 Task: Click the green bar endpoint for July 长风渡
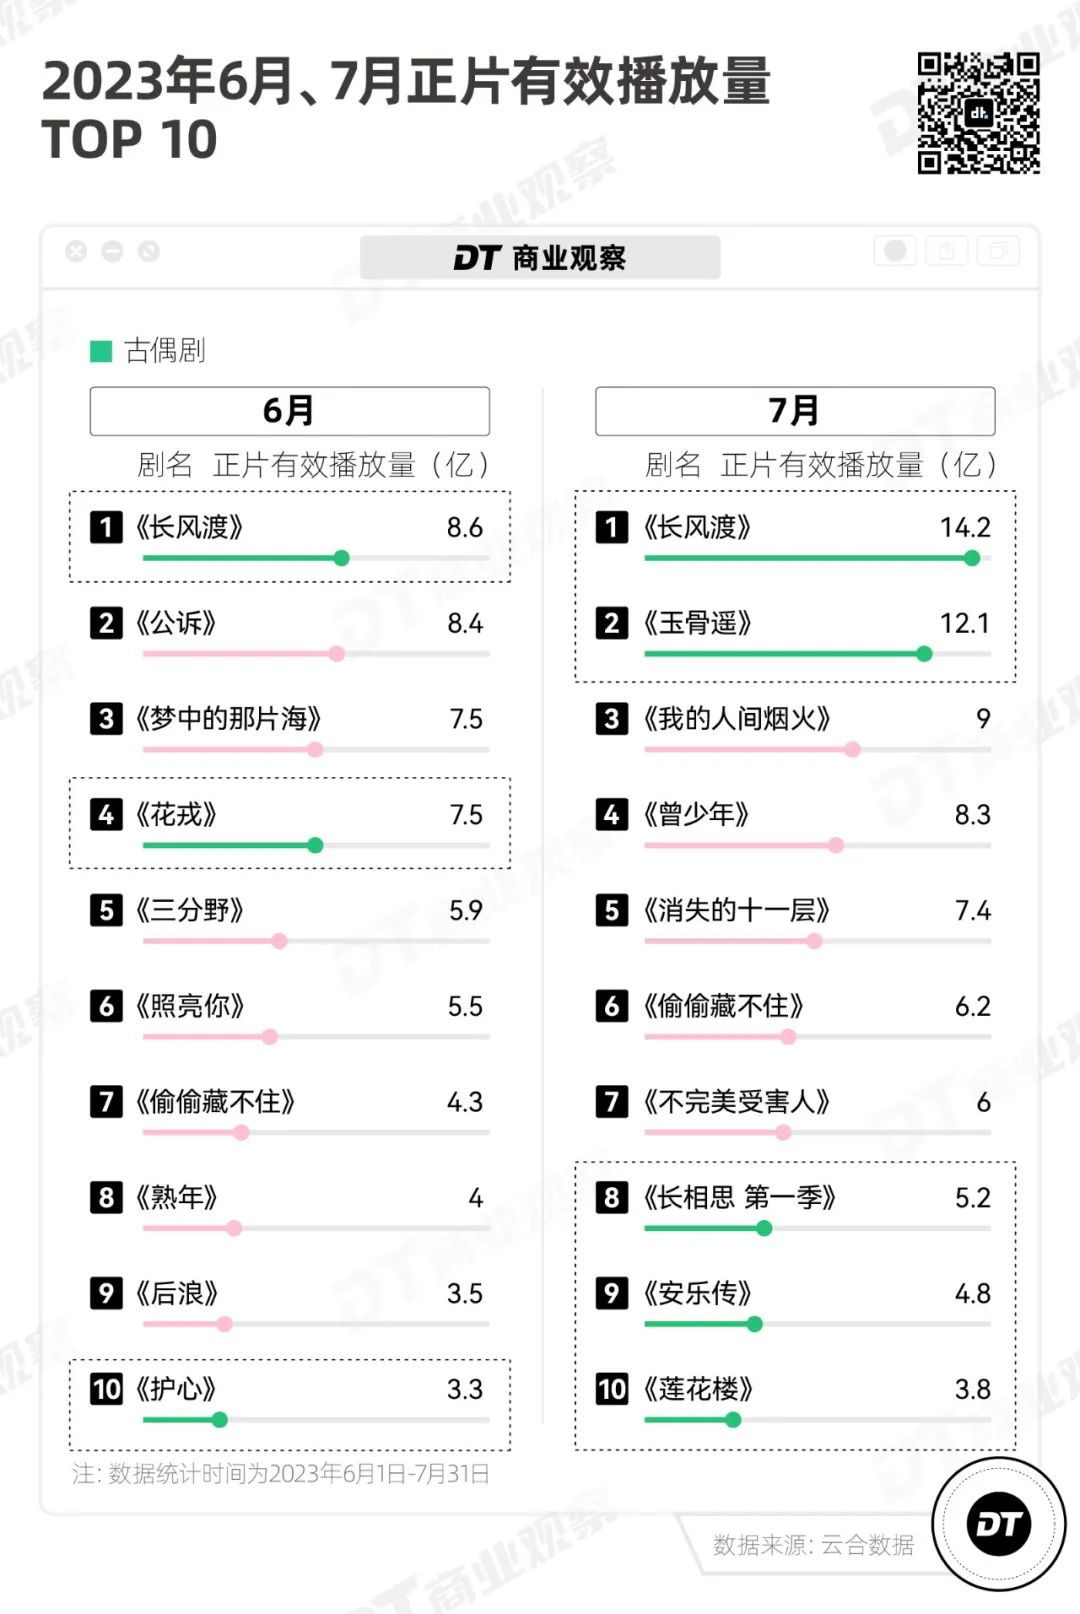click(x=972, y=558)
